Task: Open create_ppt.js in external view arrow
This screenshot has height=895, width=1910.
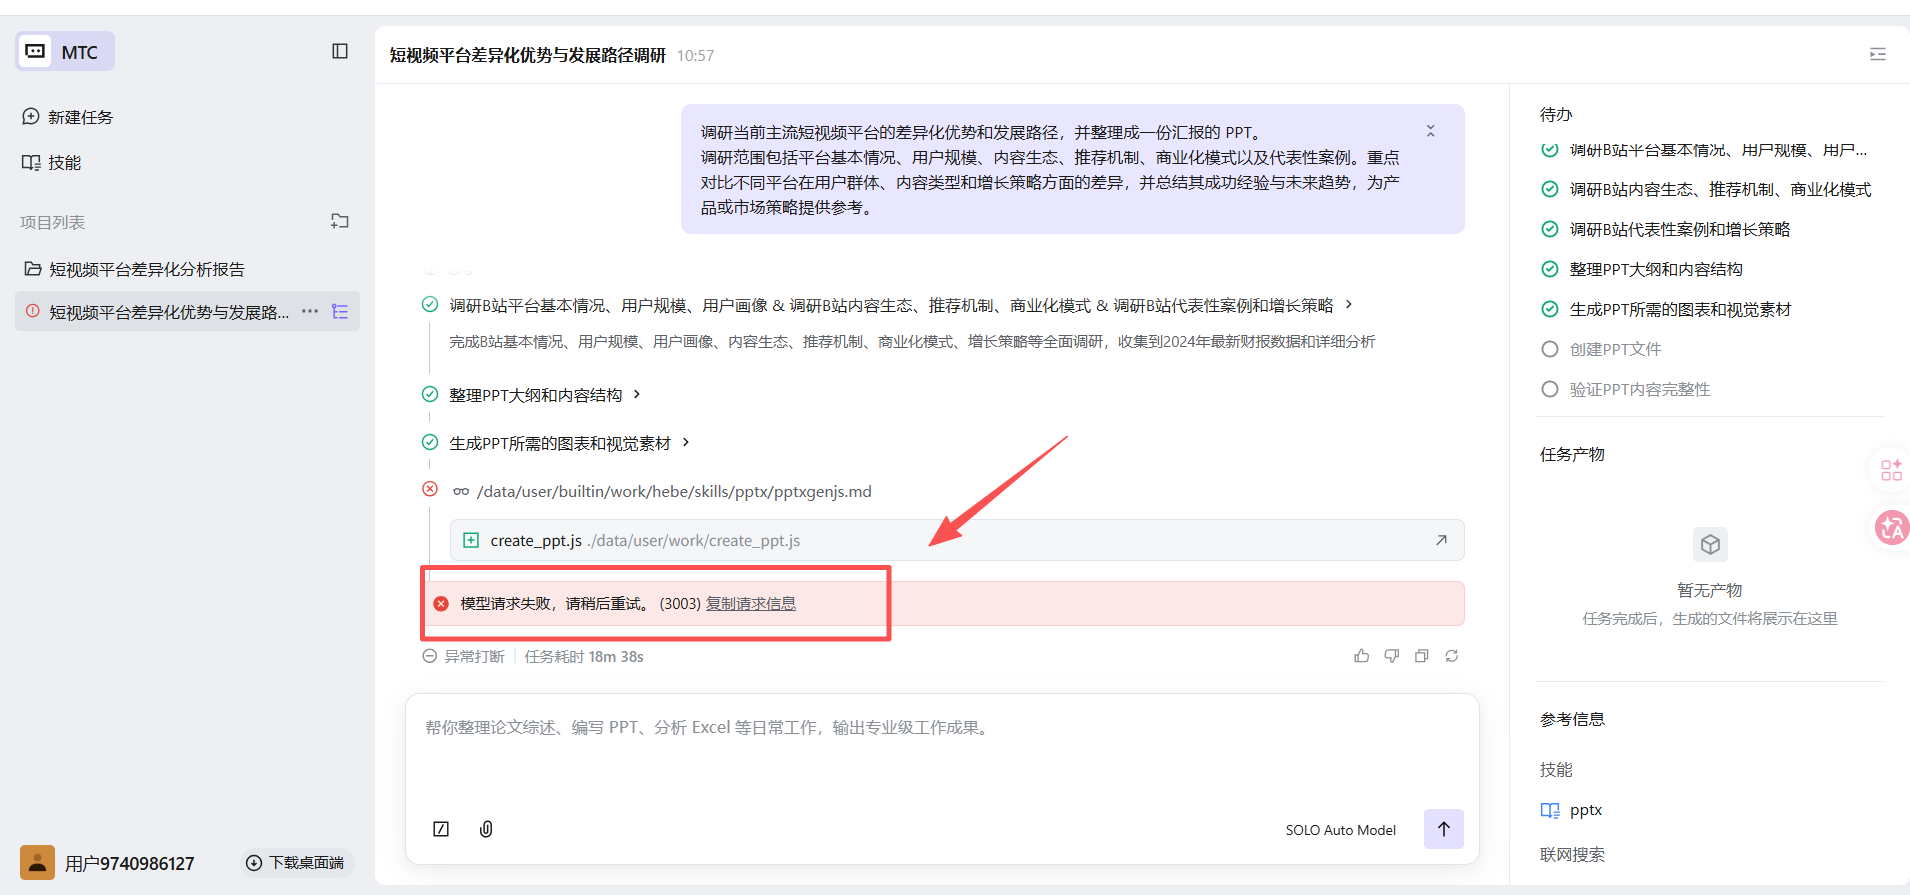Action: coord(1441,540)
